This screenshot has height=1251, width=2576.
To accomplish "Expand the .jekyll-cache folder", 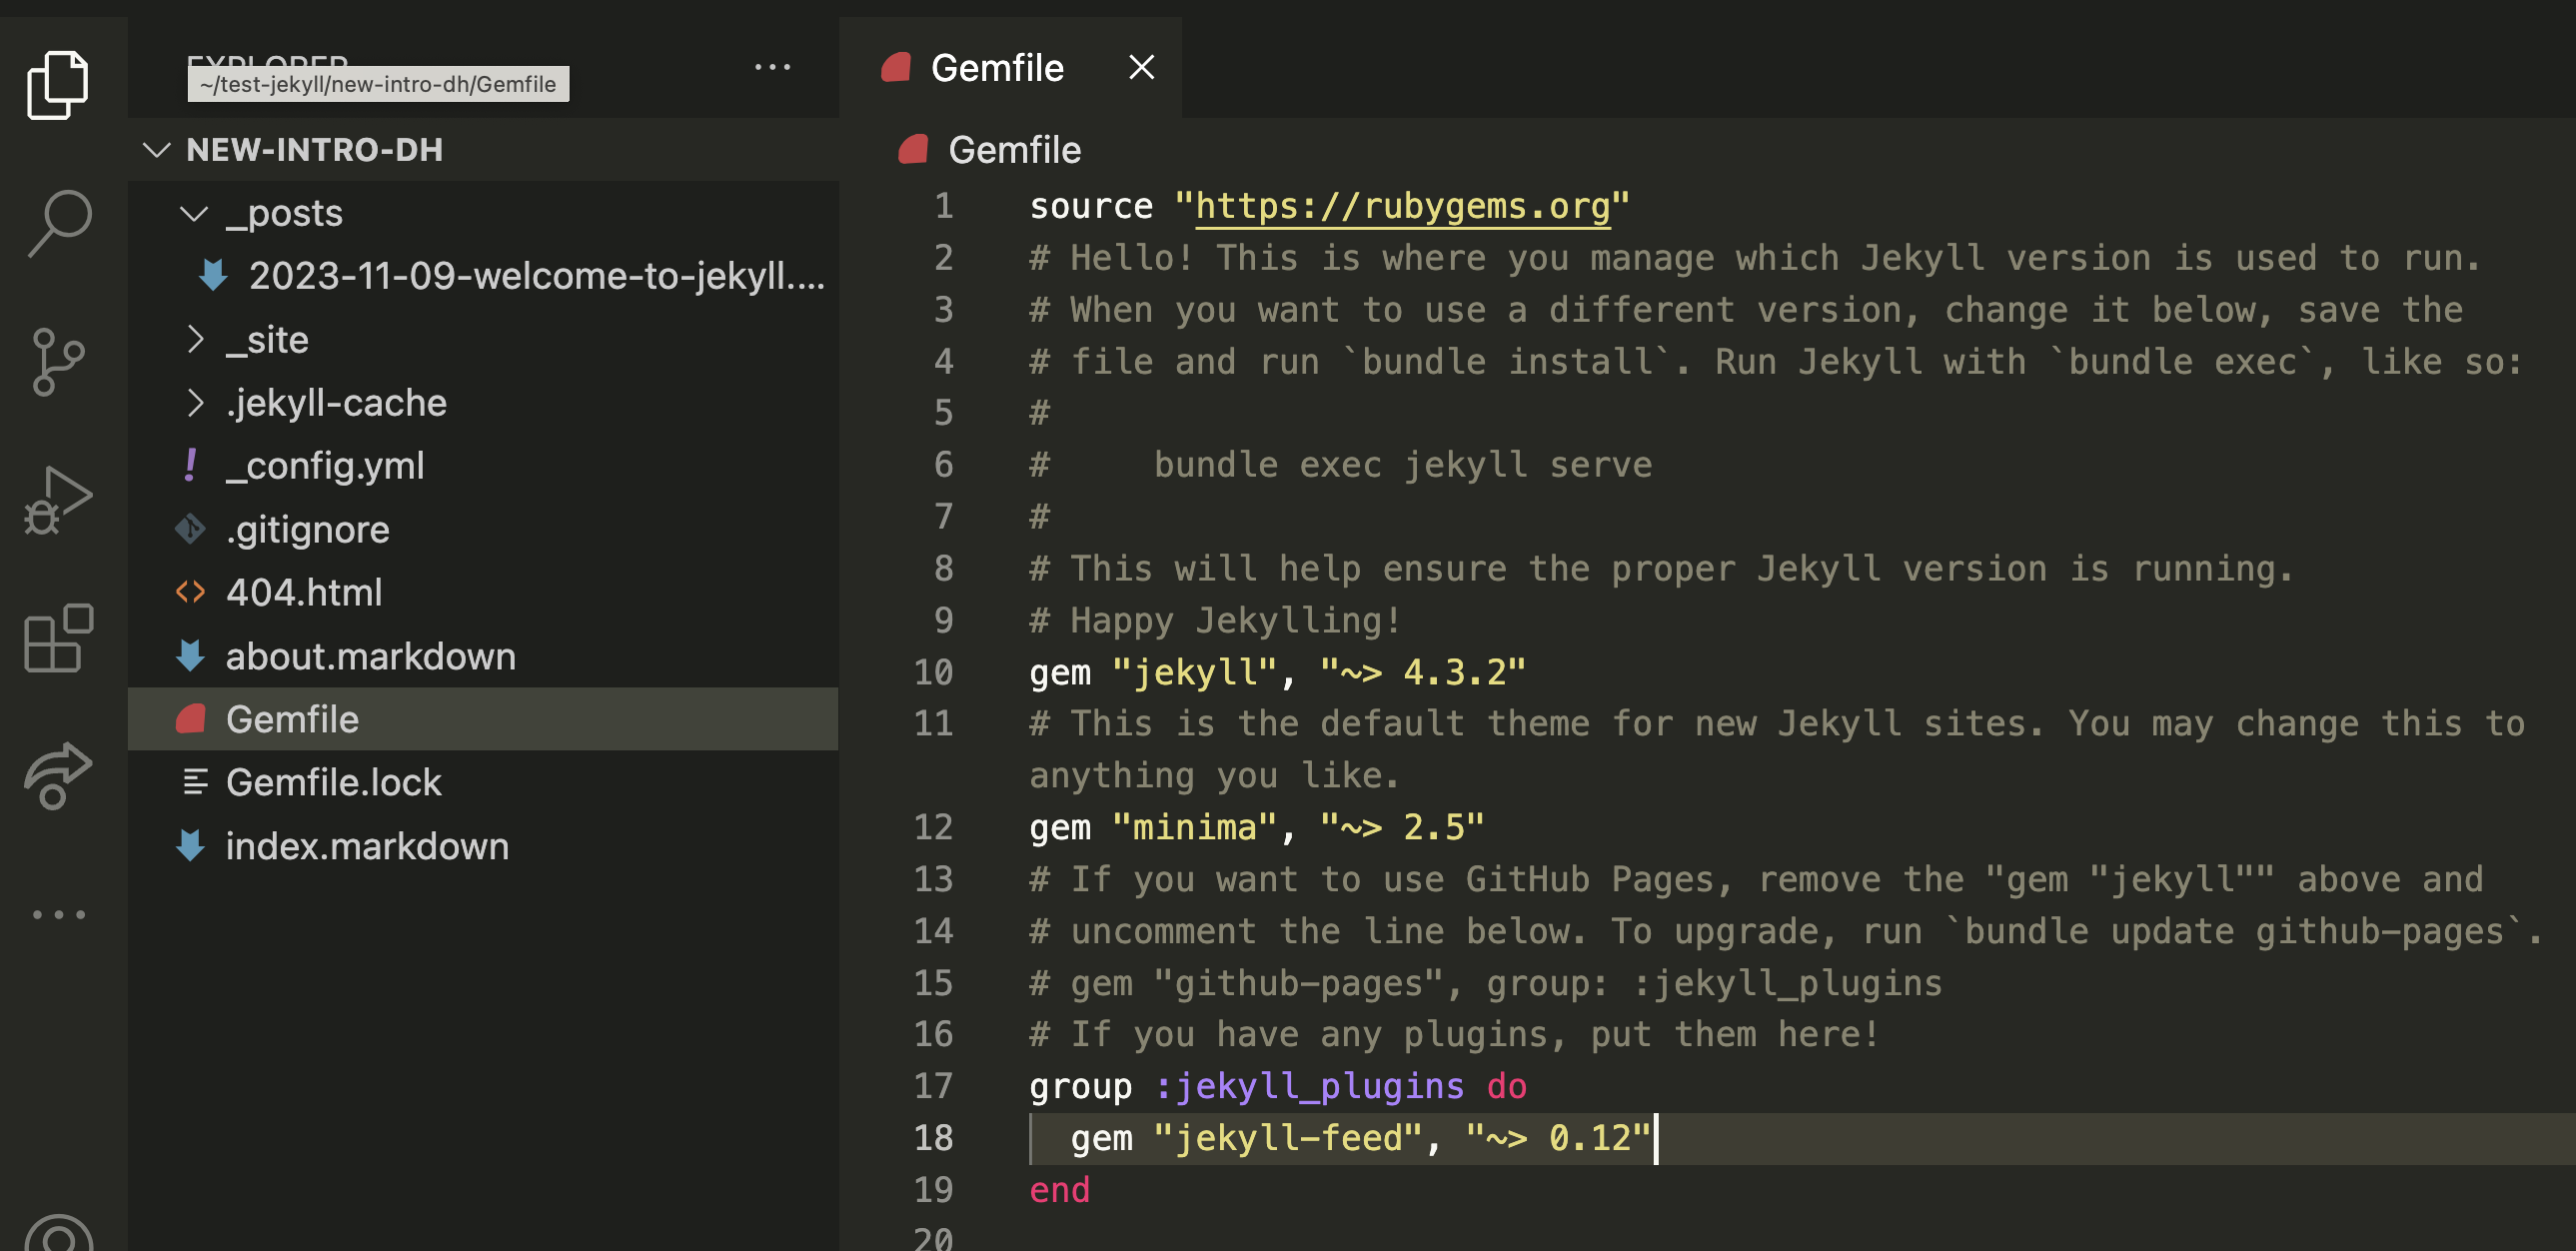I will (195, 403).
